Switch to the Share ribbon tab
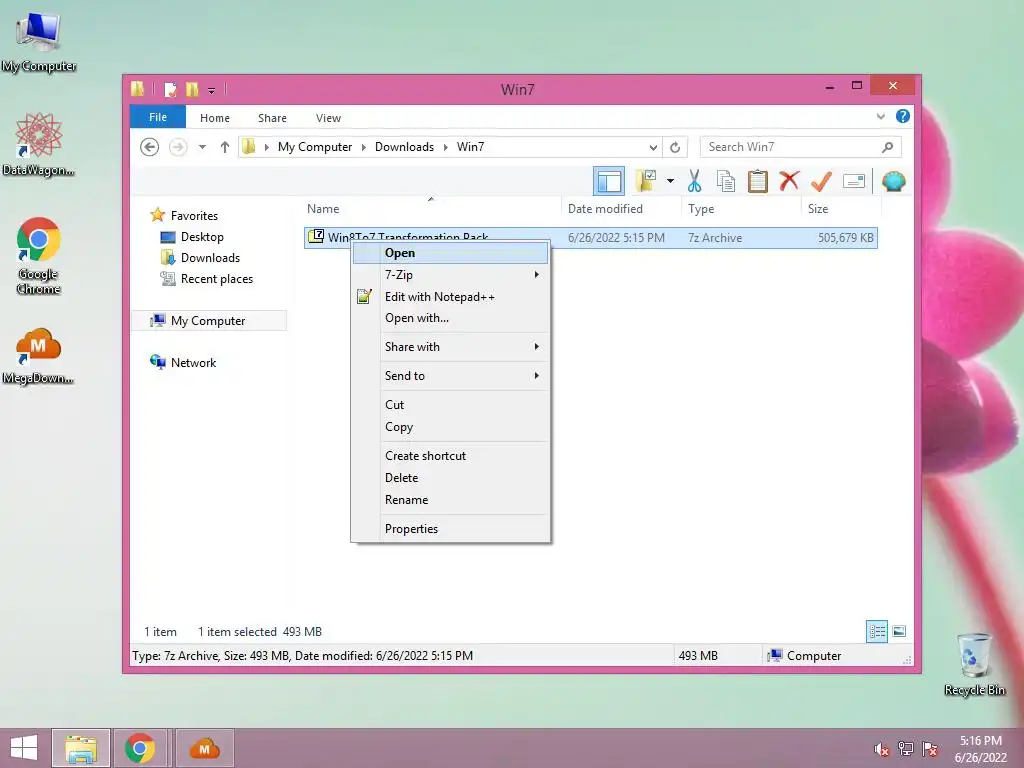The image size is (1024, 768). click(x=272, y=118)
